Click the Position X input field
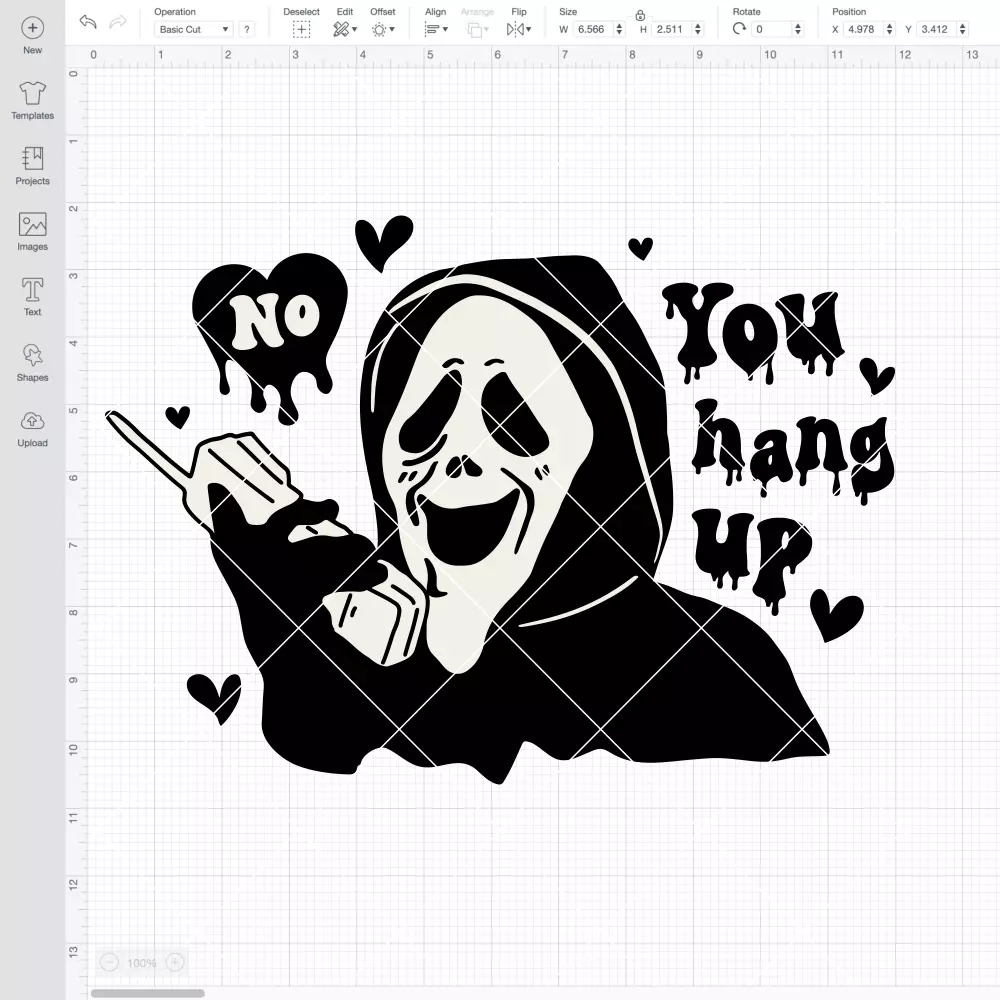 [x=863, y=29]
